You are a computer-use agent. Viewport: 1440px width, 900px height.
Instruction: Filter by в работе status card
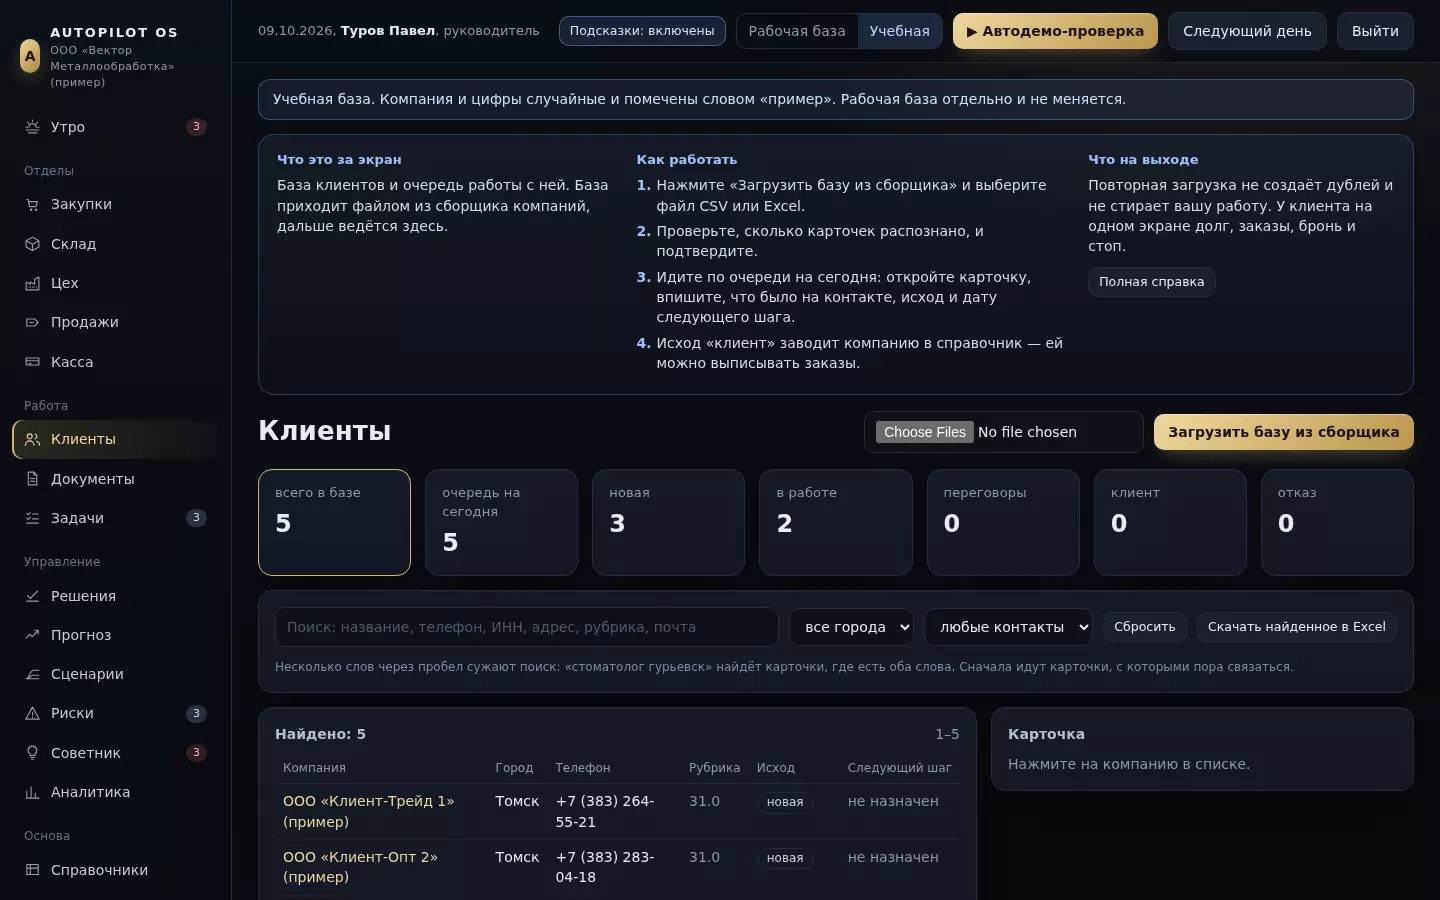(836, 522)
